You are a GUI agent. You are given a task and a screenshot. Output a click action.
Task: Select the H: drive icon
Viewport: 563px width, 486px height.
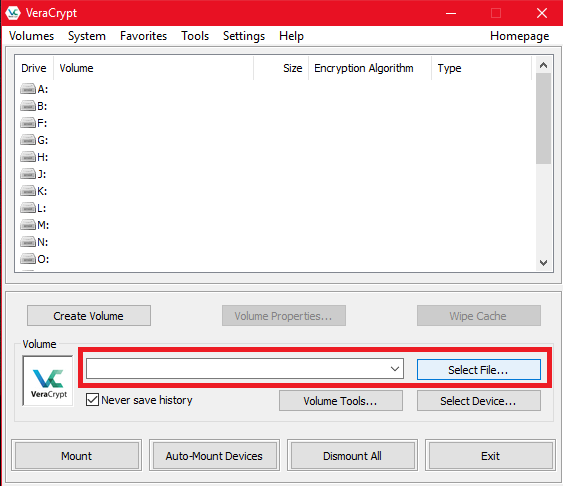click(x=28, y=157)
